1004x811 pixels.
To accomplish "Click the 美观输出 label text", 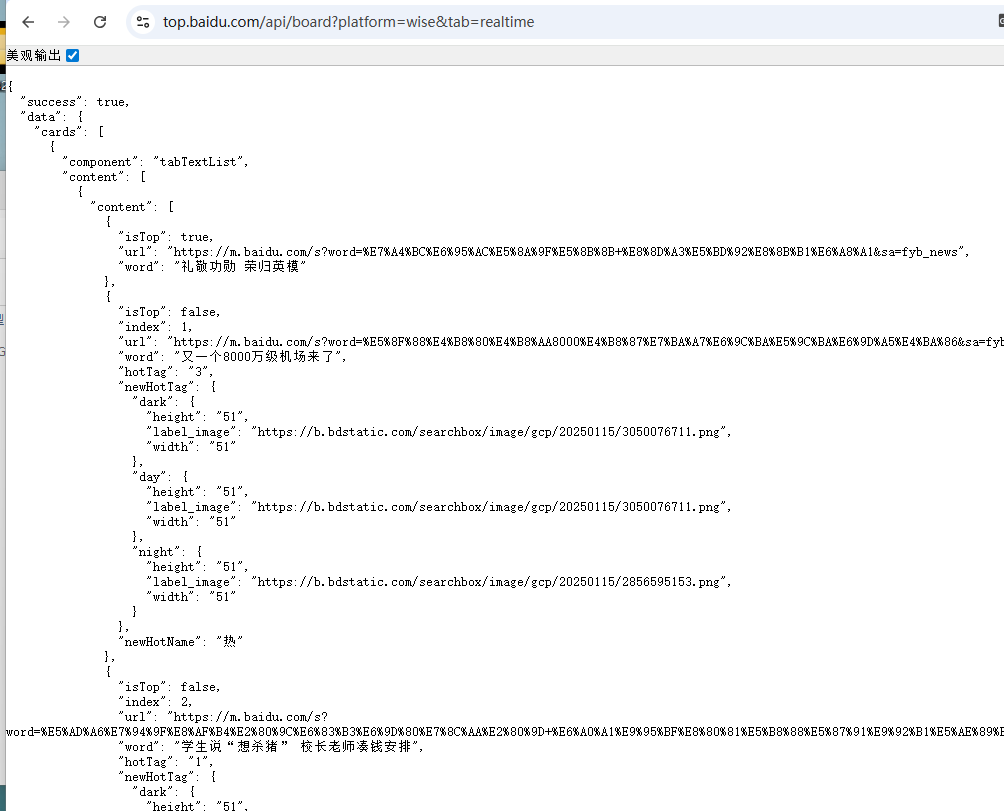I will (x=33, y=56).
